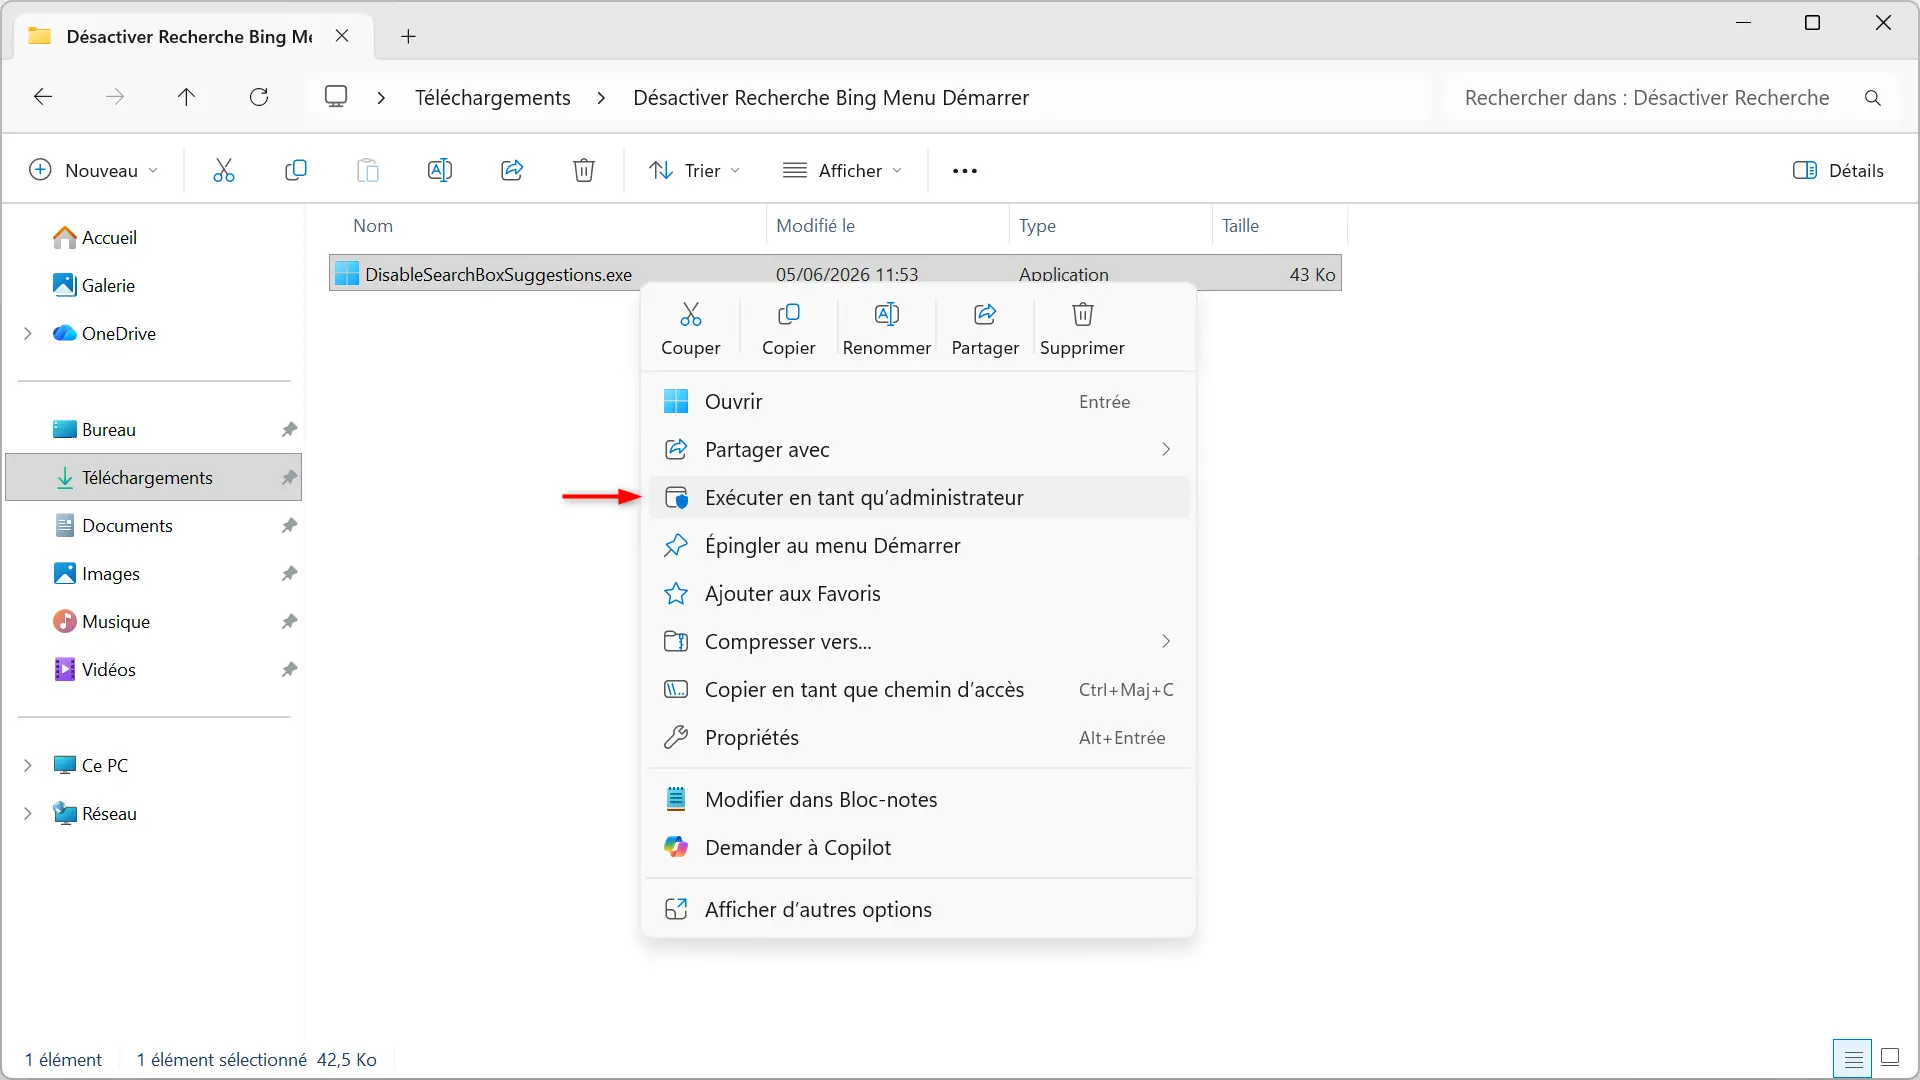Click Téléchargements in the address bar
Viewport: 1920px width, 1080px height.
(493, 98)
